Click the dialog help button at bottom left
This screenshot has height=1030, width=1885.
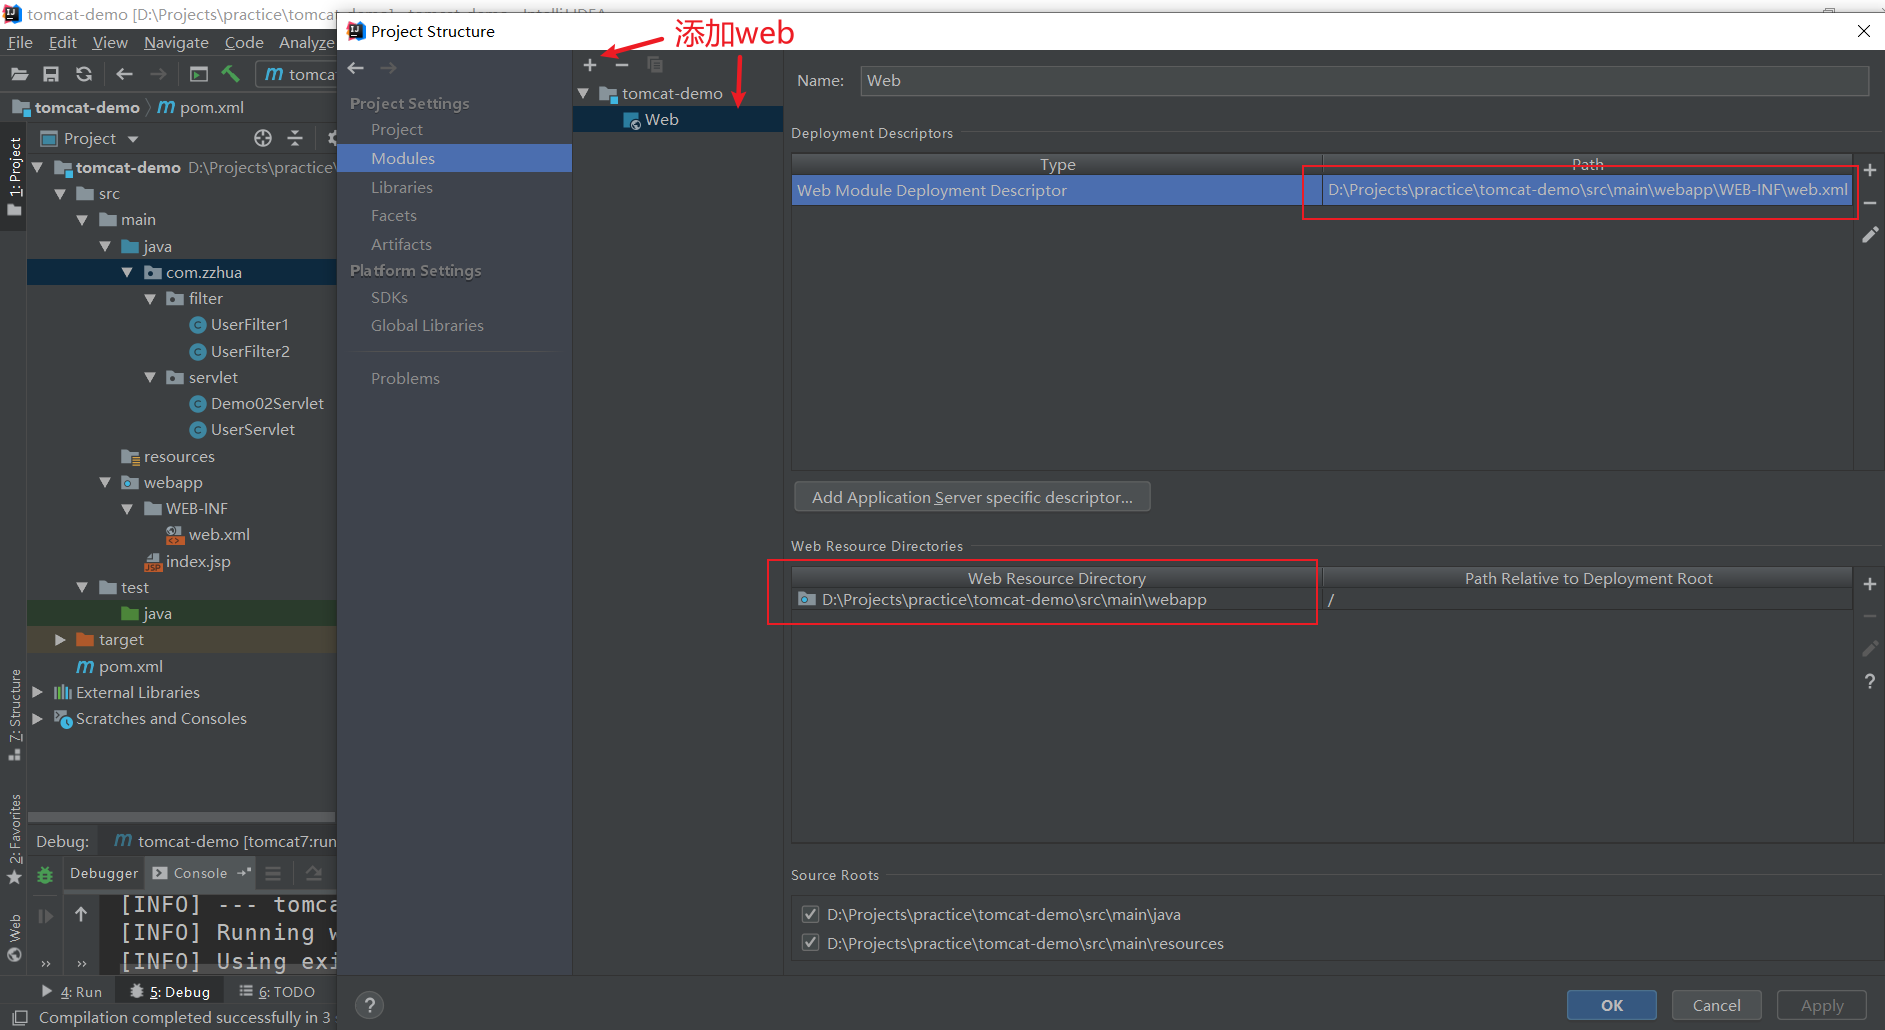click(369, 1005)
